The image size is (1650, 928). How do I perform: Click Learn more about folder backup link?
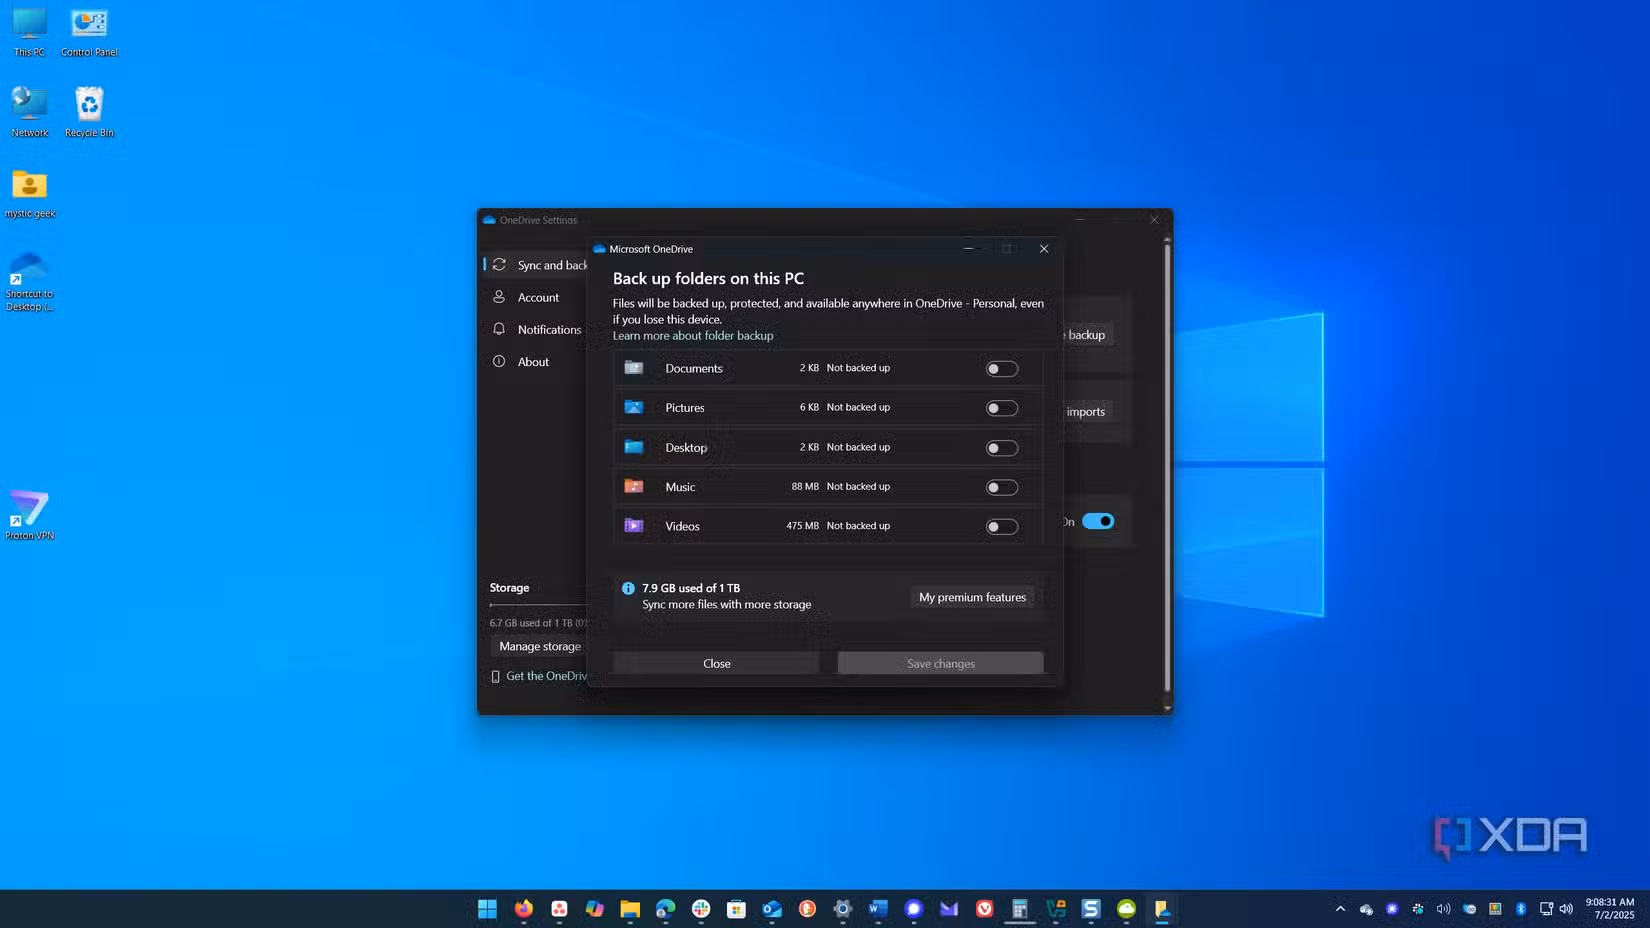point(693,335)
